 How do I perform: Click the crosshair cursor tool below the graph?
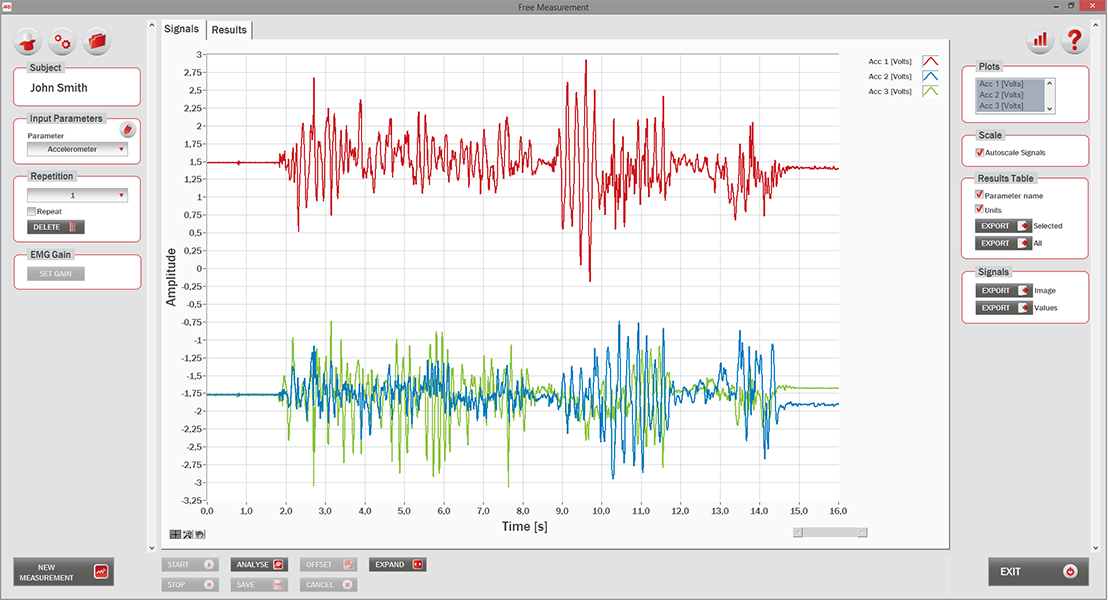(x=176, y=535)
